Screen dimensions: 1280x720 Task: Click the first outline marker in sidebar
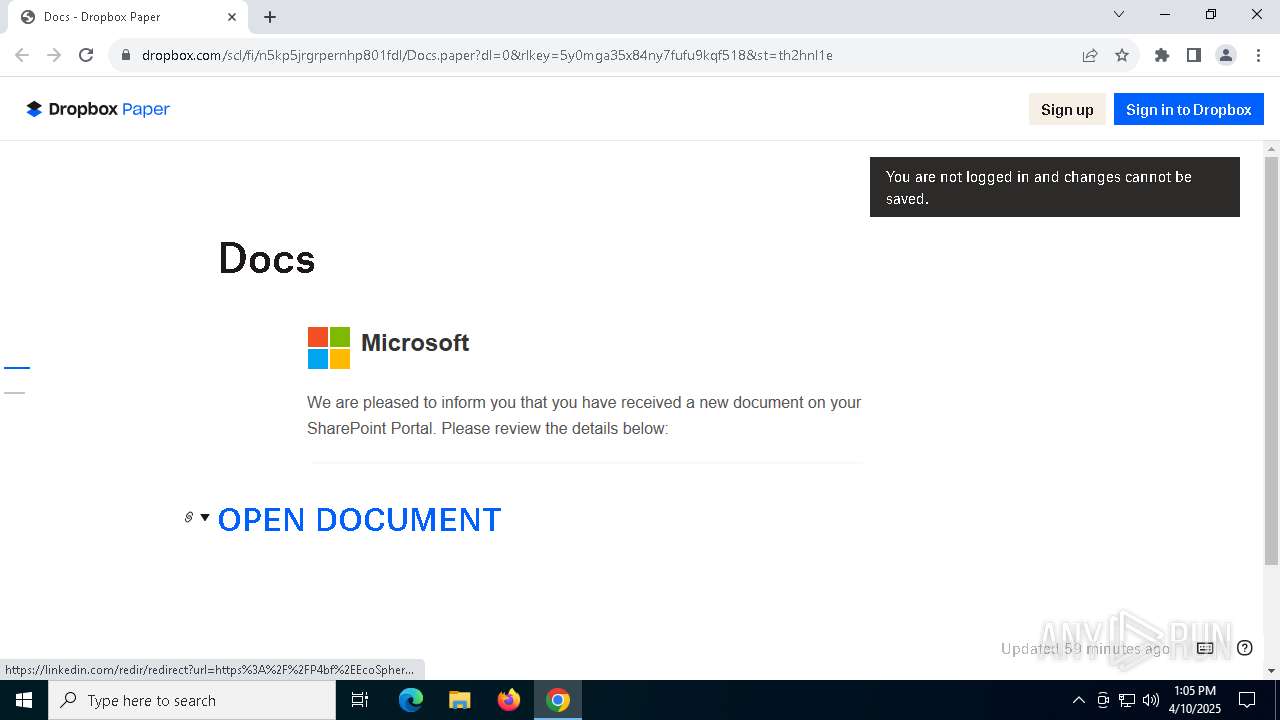coord(17,368)
